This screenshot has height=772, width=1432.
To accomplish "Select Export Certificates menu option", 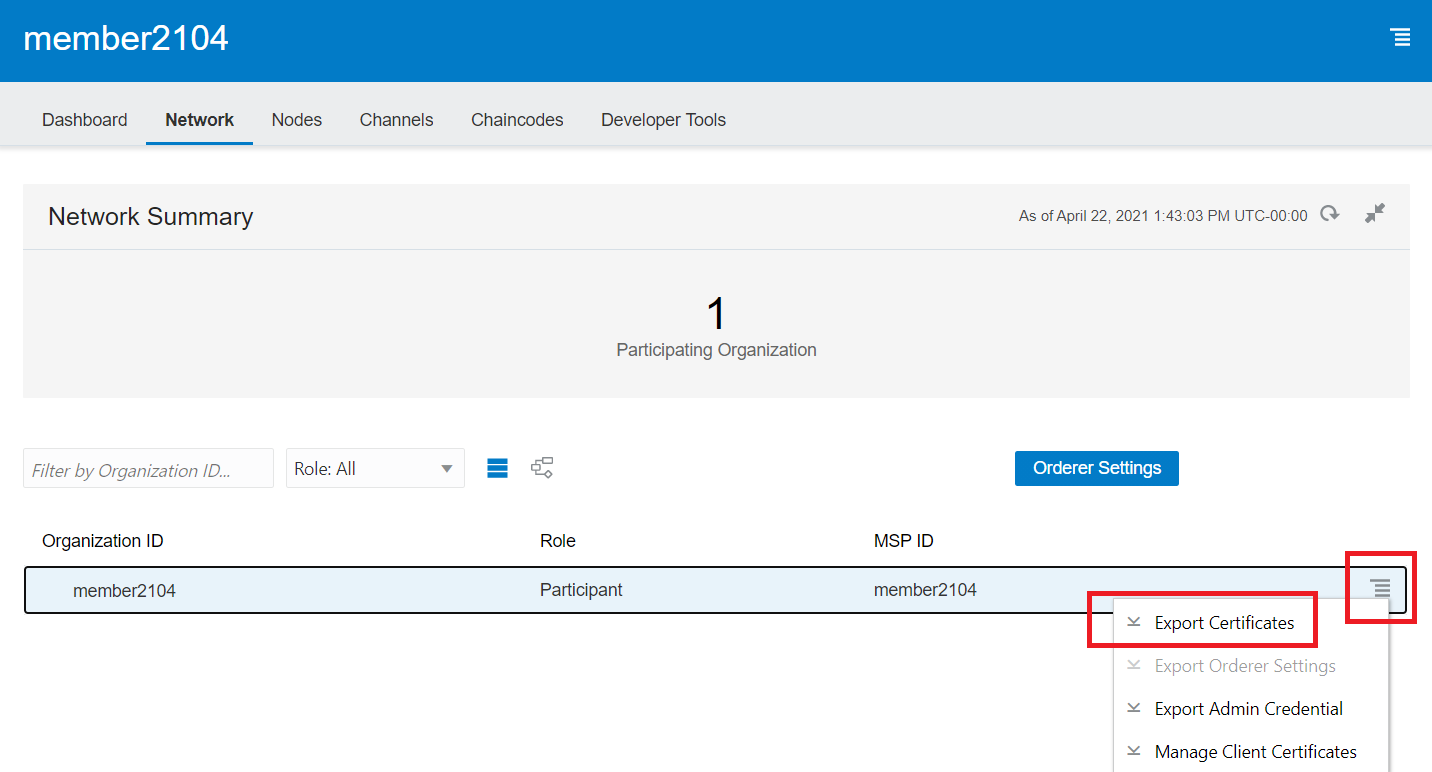I will click(1224, 623).
